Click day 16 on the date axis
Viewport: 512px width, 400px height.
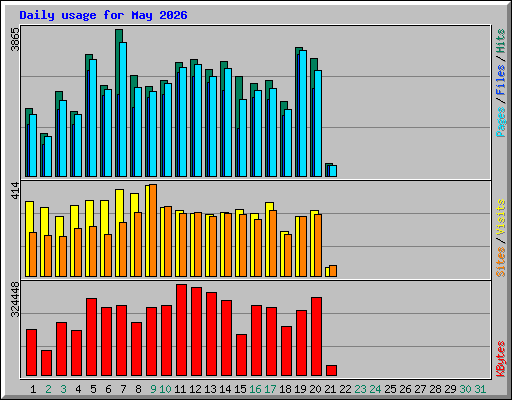click(255, 389)
